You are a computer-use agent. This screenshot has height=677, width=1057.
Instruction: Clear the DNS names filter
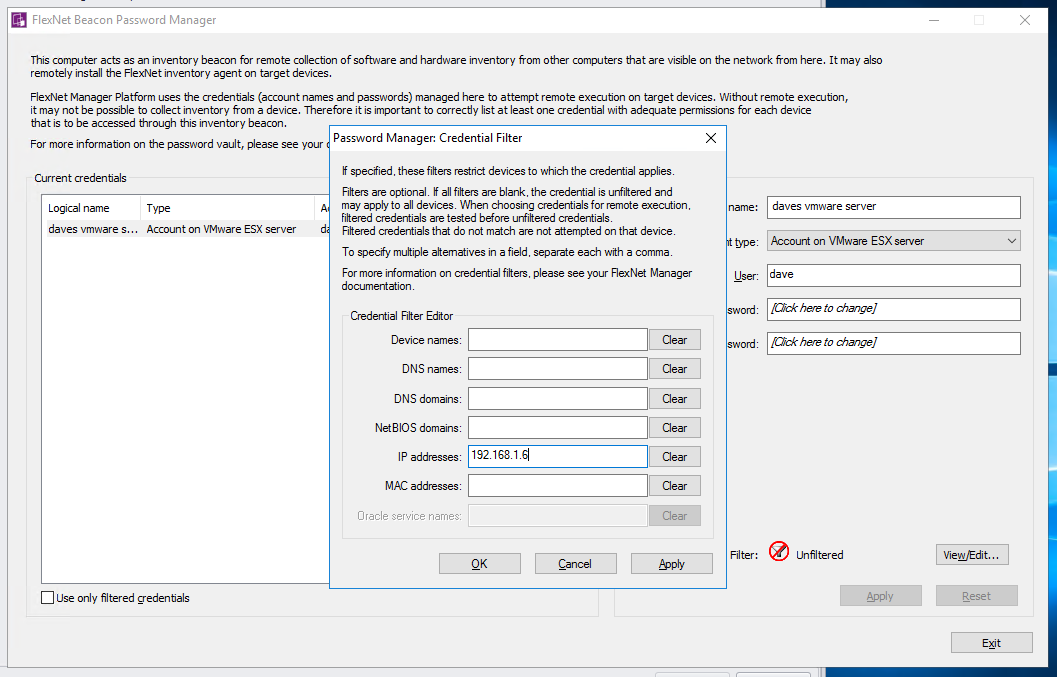(675, 369)
